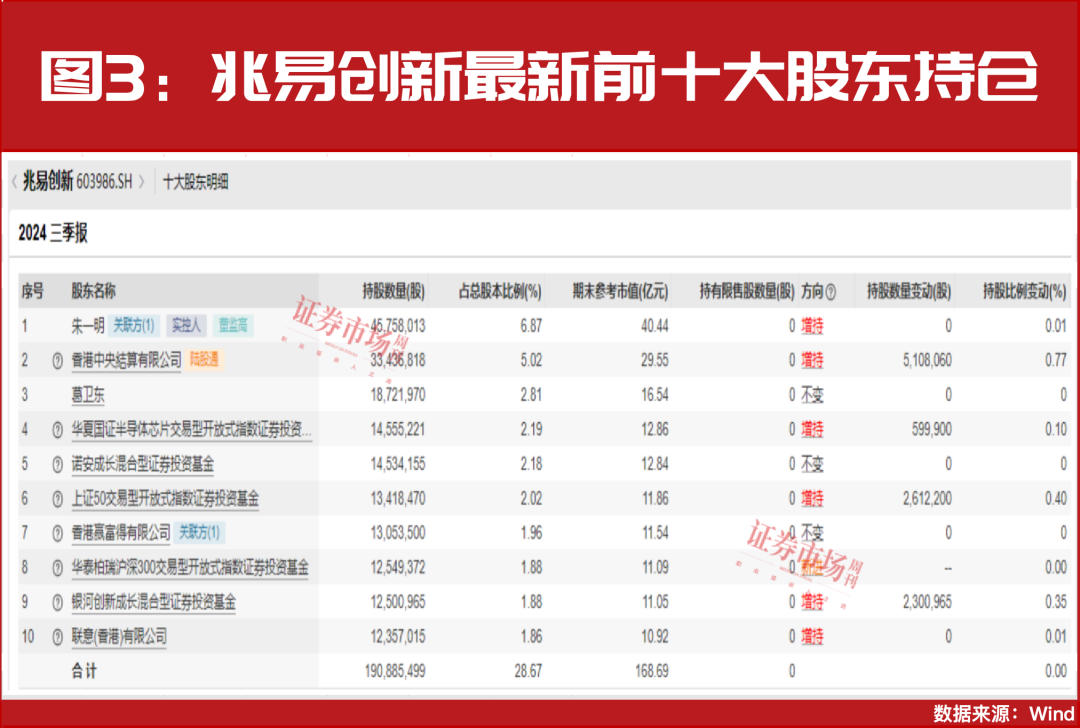1080x728 pixels.
Task: Select share change value 5,108,060
Action: point(928,360)
